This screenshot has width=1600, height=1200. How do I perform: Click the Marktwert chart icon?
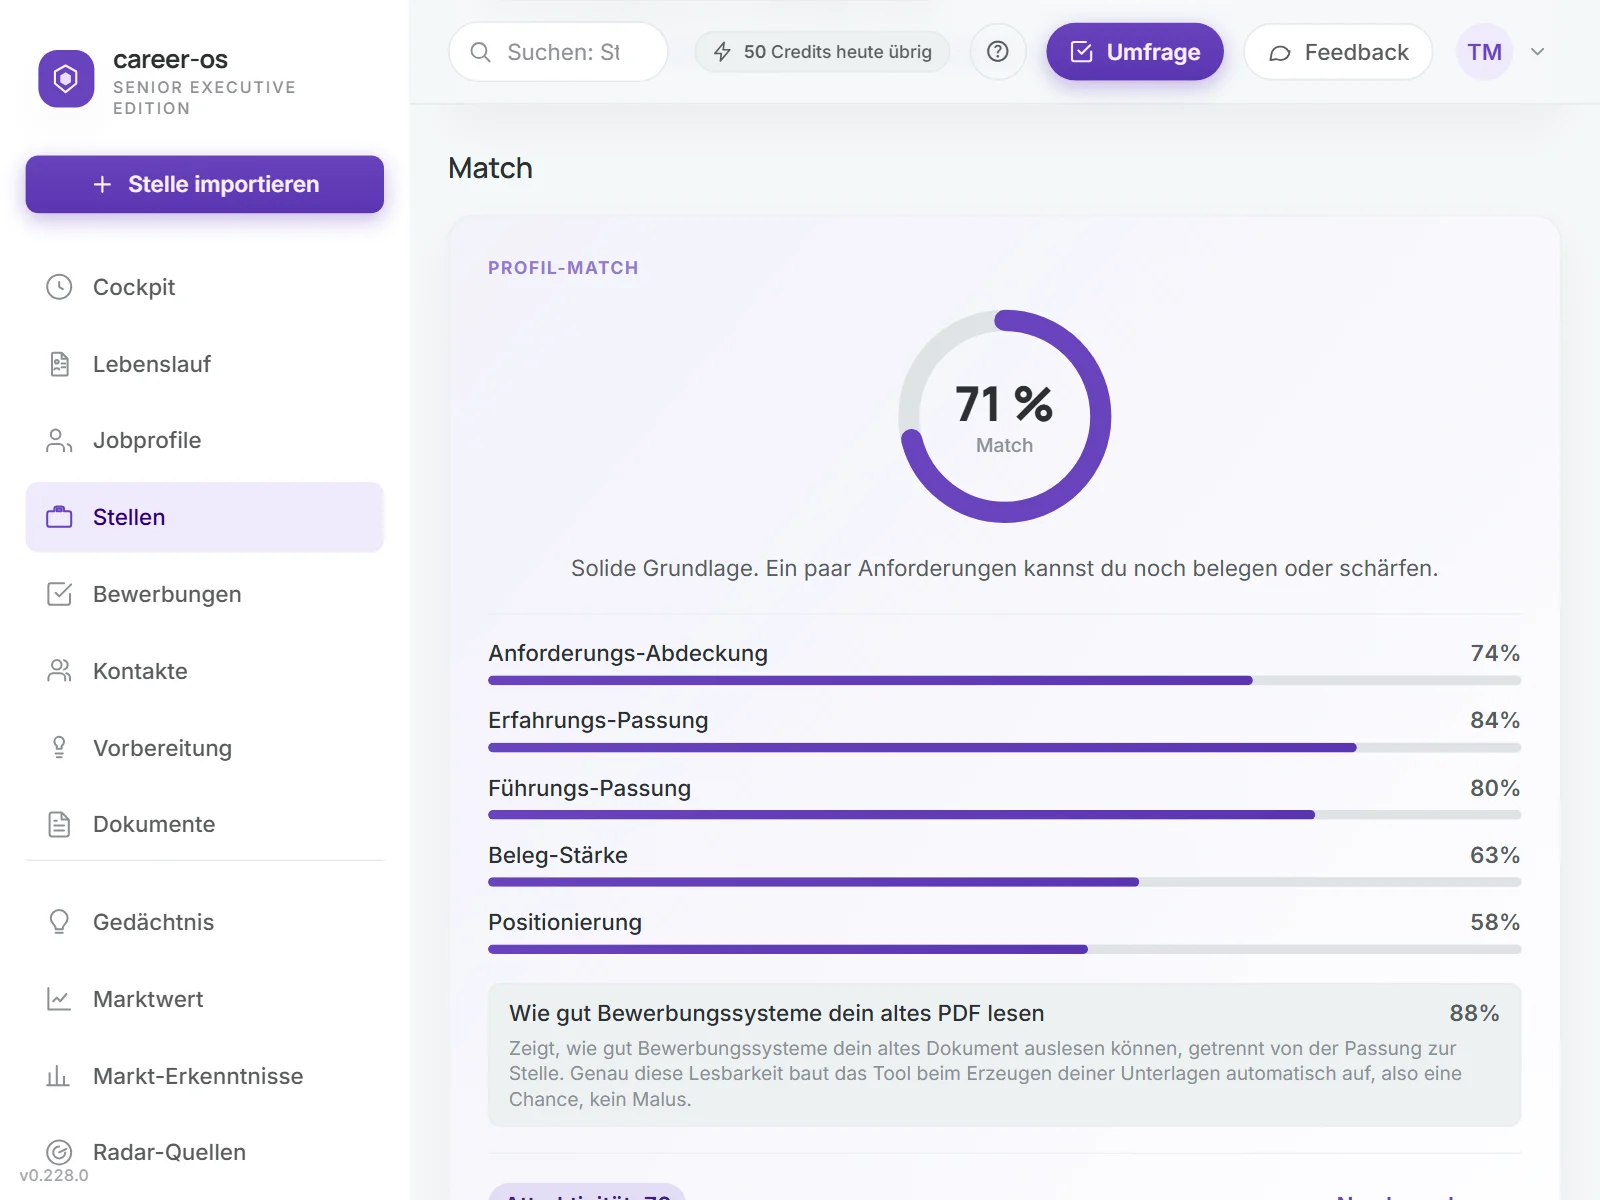click(59, 999)
